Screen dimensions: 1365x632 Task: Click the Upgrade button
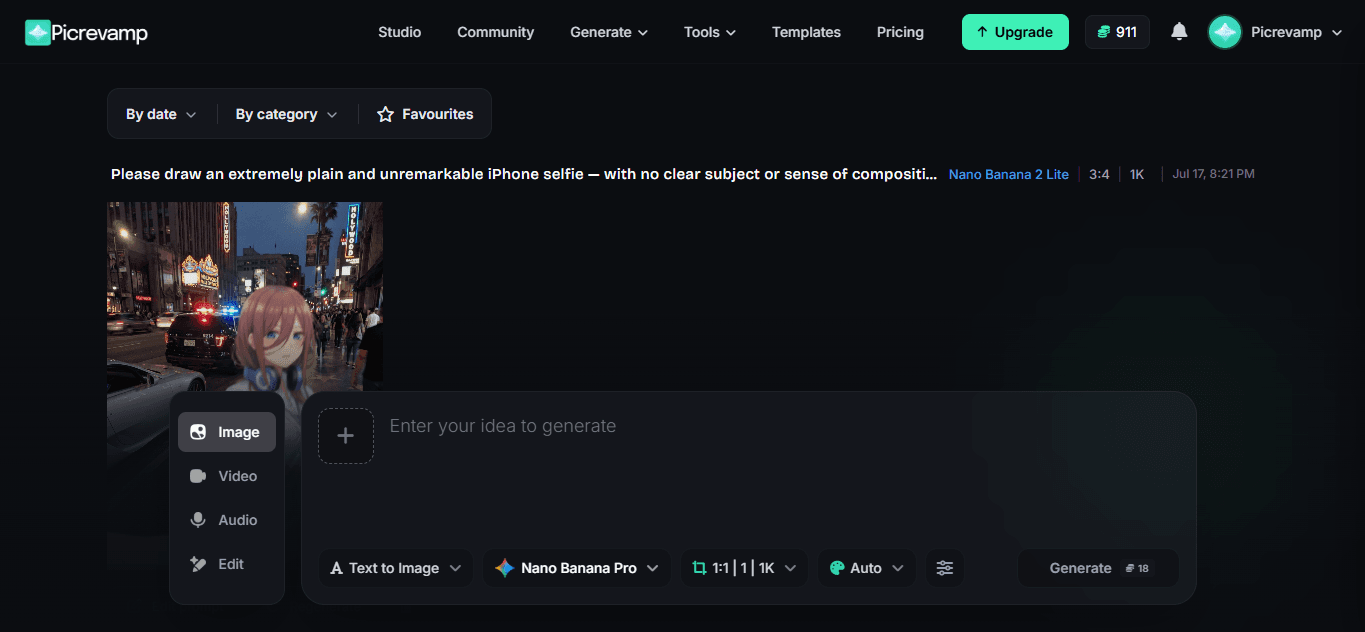[1015, 32]
